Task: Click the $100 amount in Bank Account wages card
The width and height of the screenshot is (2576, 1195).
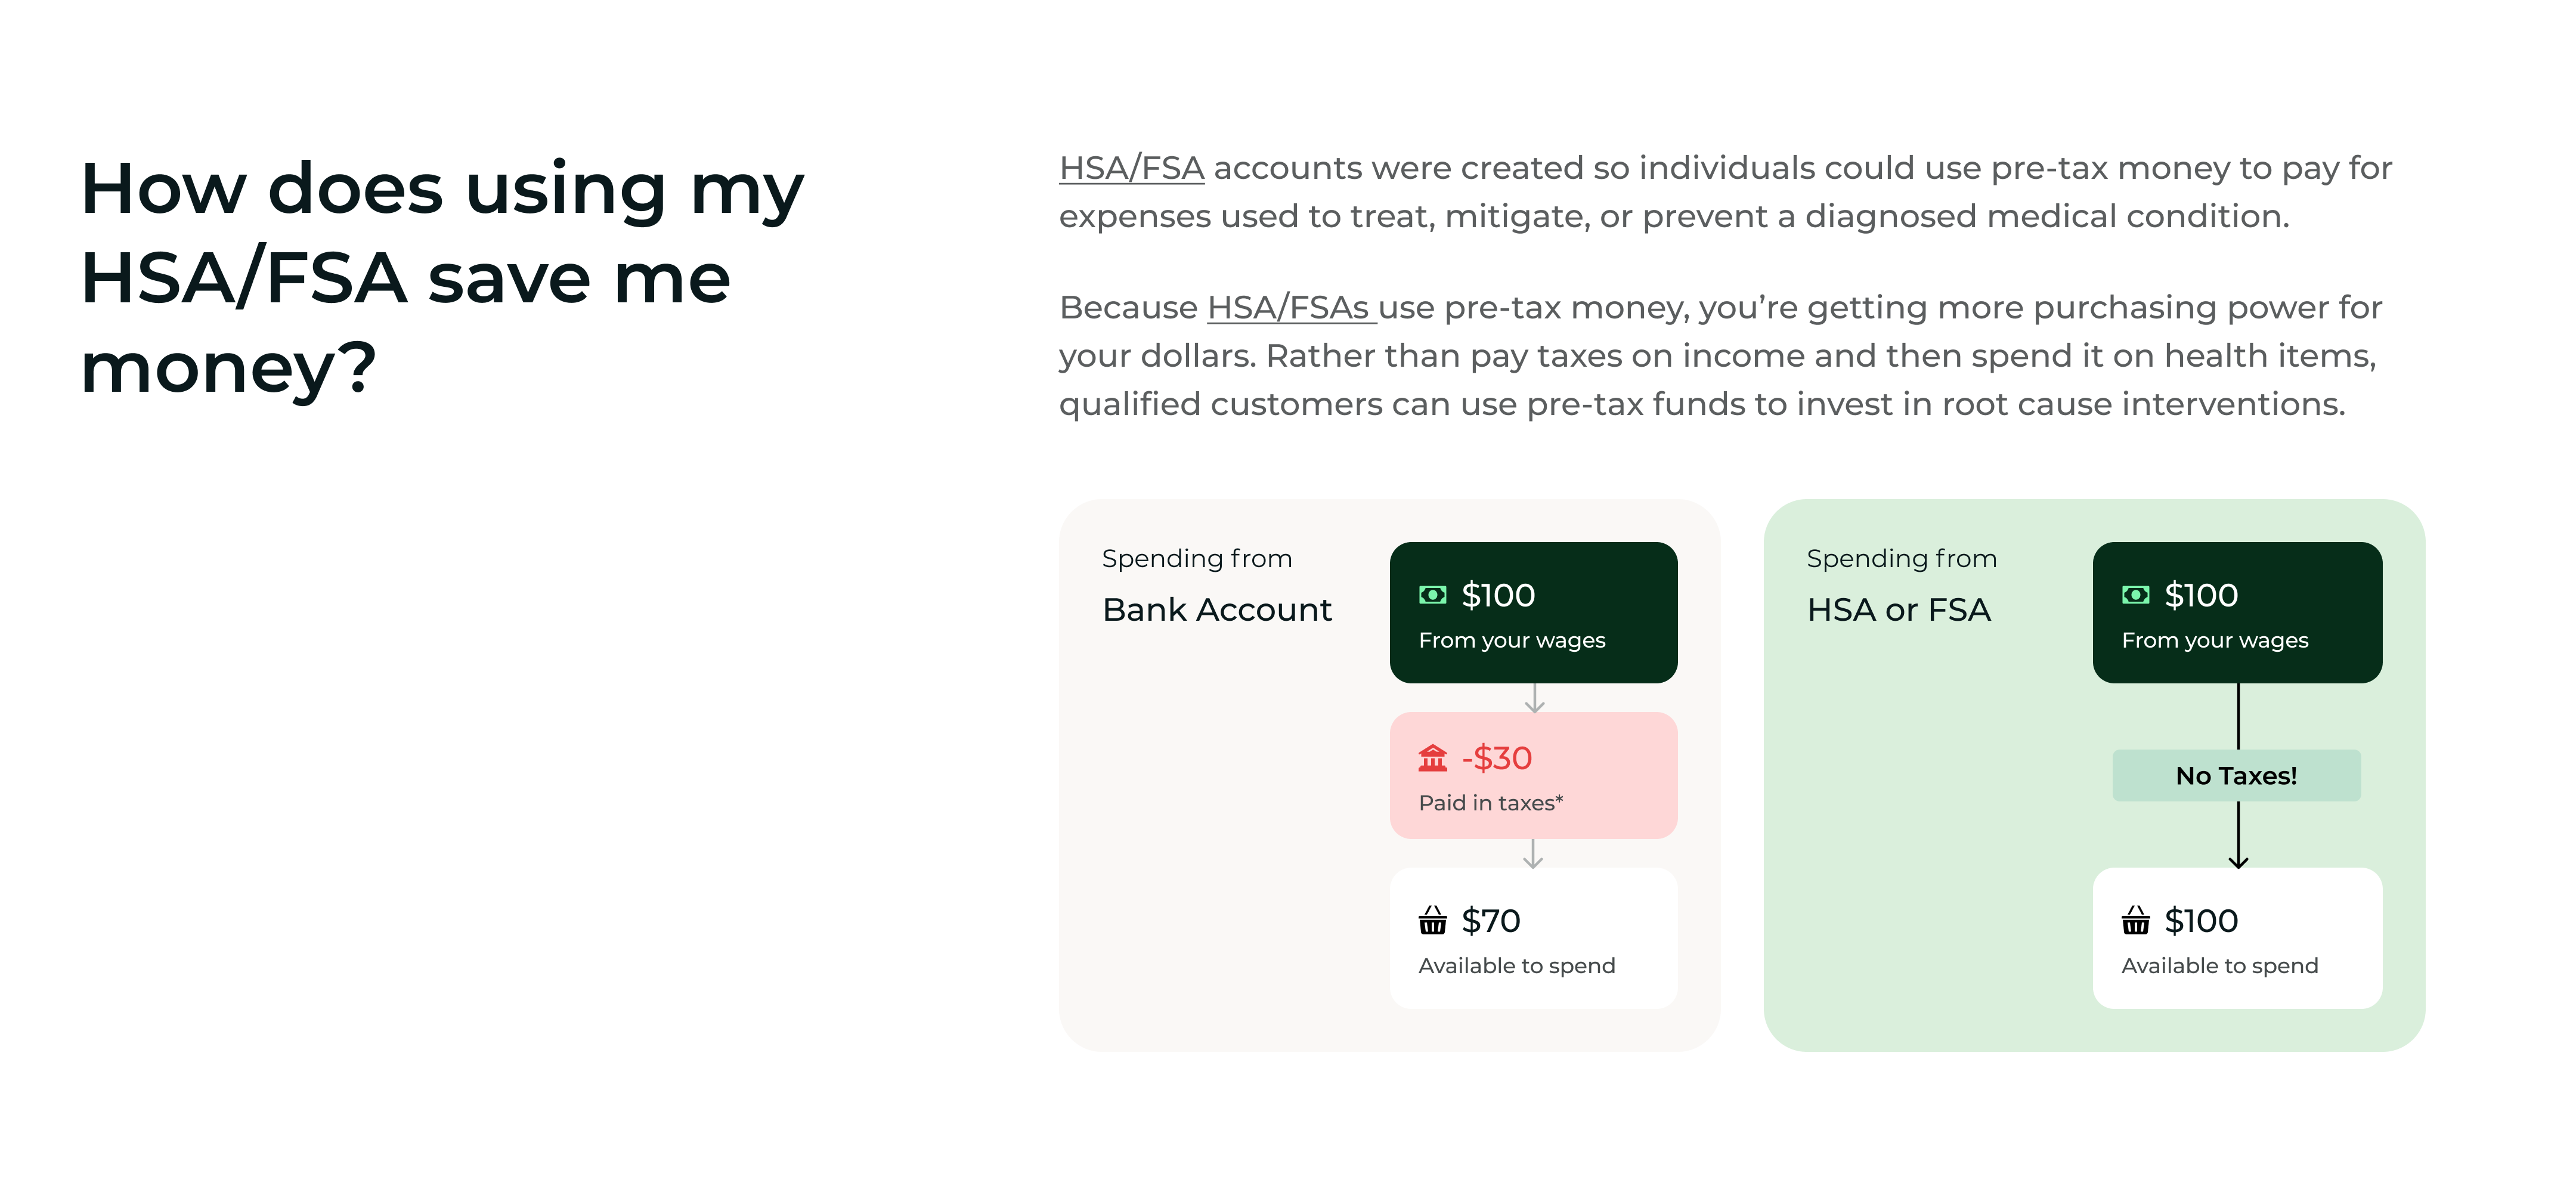Action: coord(1498,595)
